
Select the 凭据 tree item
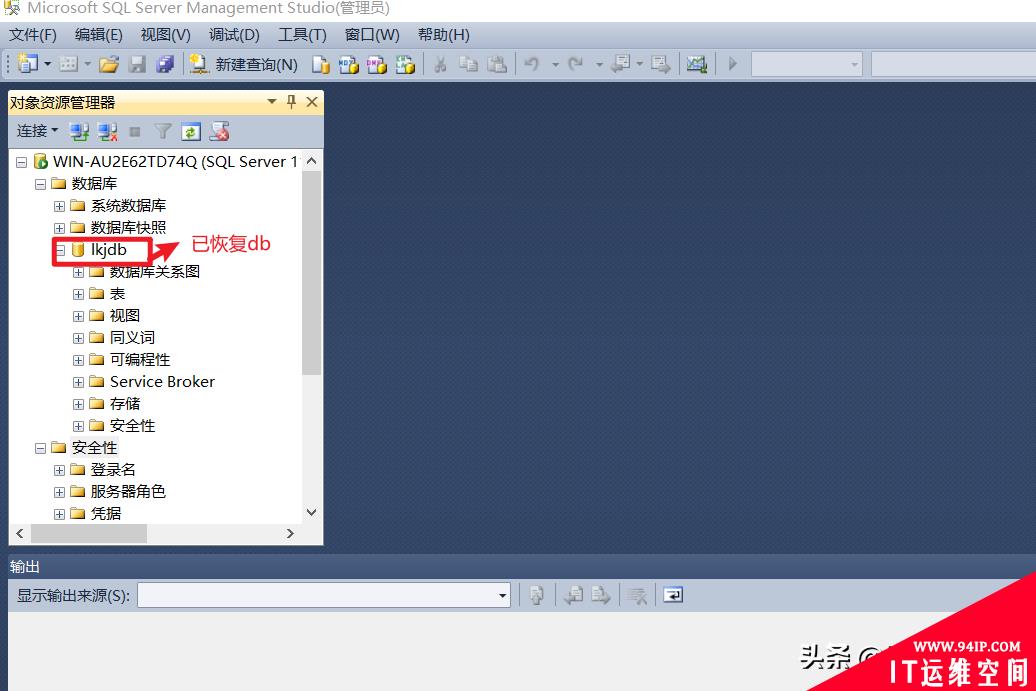[106, 513]
